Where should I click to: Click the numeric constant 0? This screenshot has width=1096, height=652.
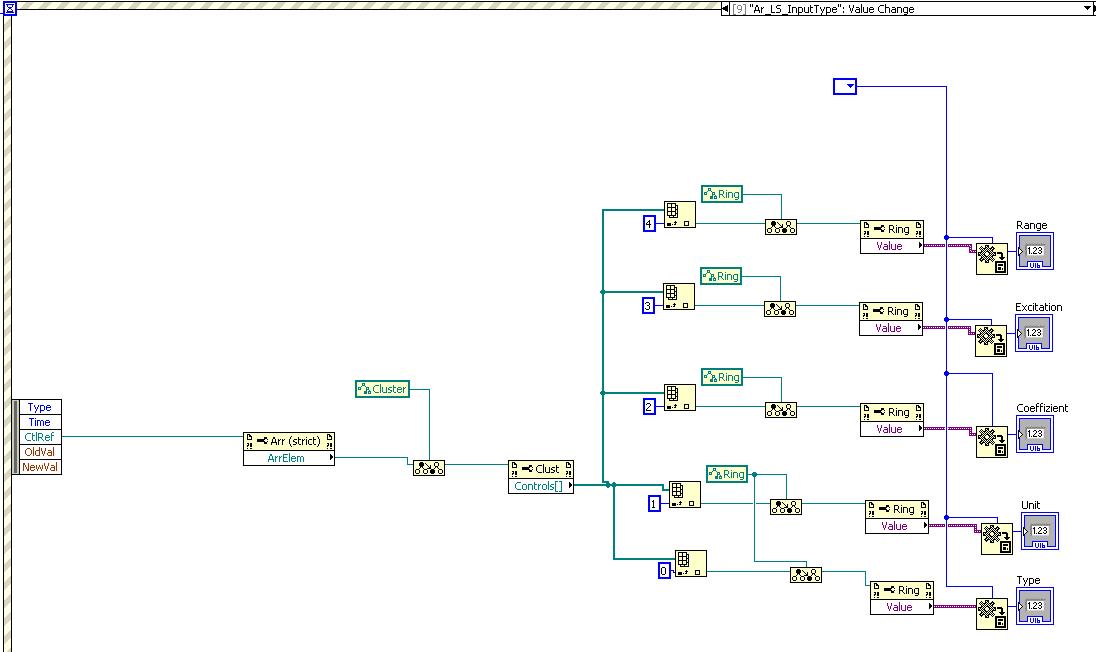664,571
